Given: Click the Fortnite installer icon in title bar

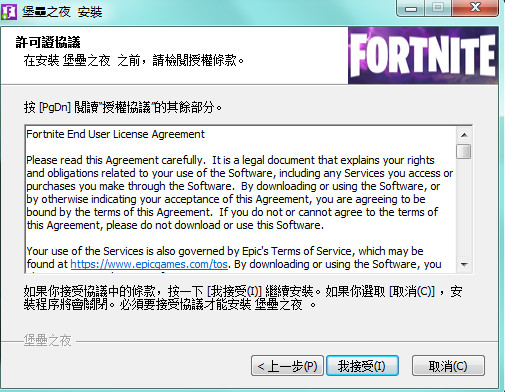Looking at the screenshot, I should tap(9, 12).
